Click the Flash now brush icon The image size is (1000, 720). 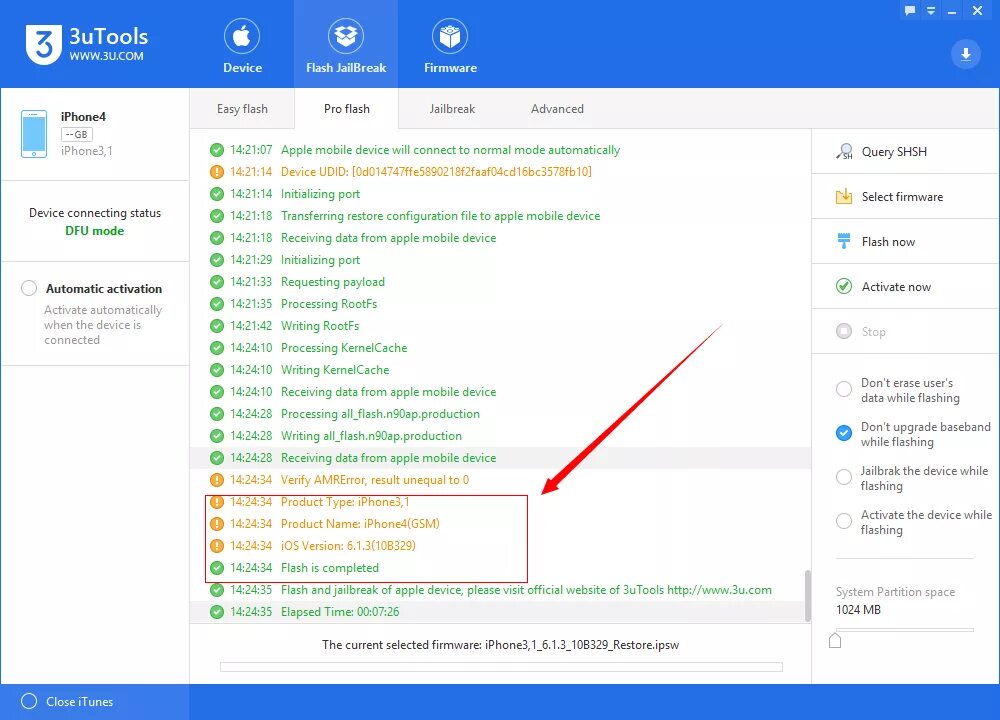click(844, 241)
